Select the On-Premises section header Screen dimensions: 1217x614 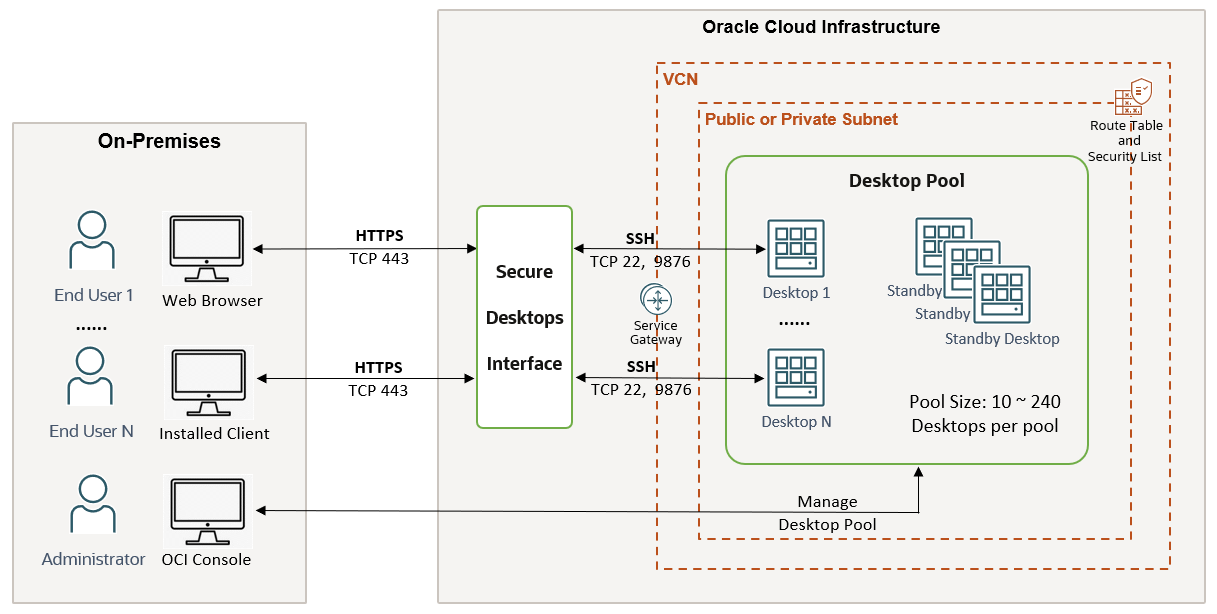[x=157, y=141]
